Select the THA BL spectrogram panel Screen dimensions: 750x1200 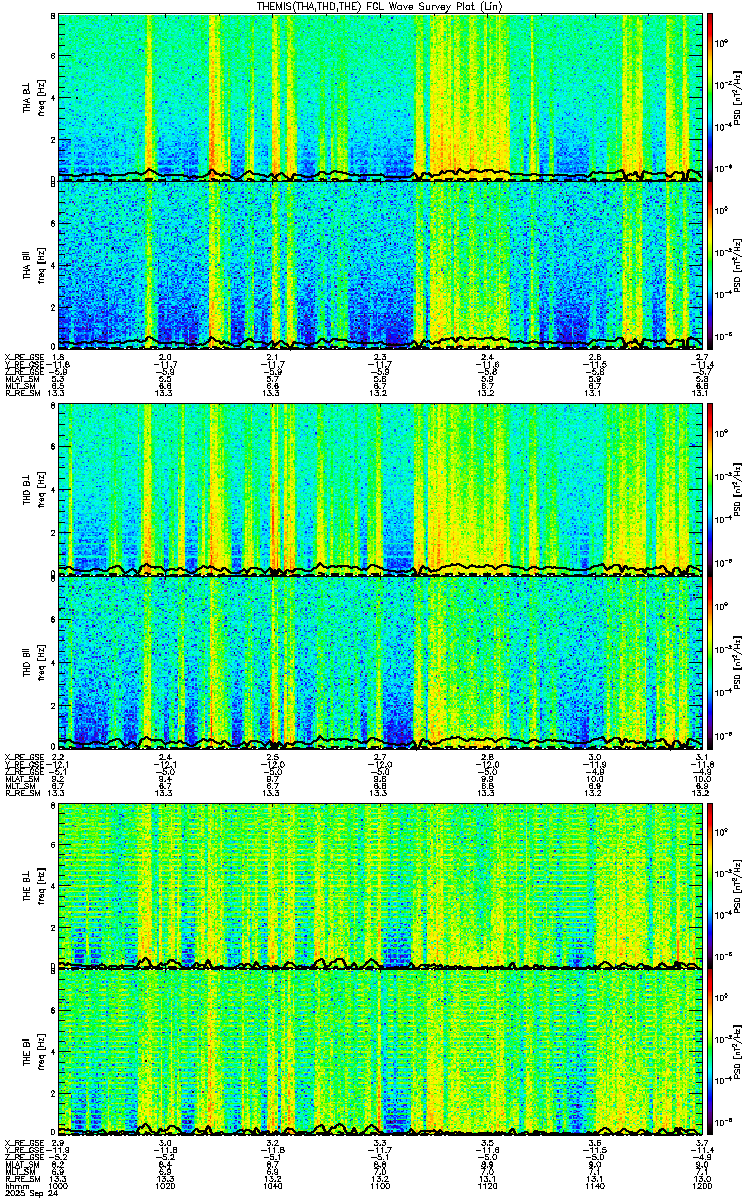(x=380, y=96)
